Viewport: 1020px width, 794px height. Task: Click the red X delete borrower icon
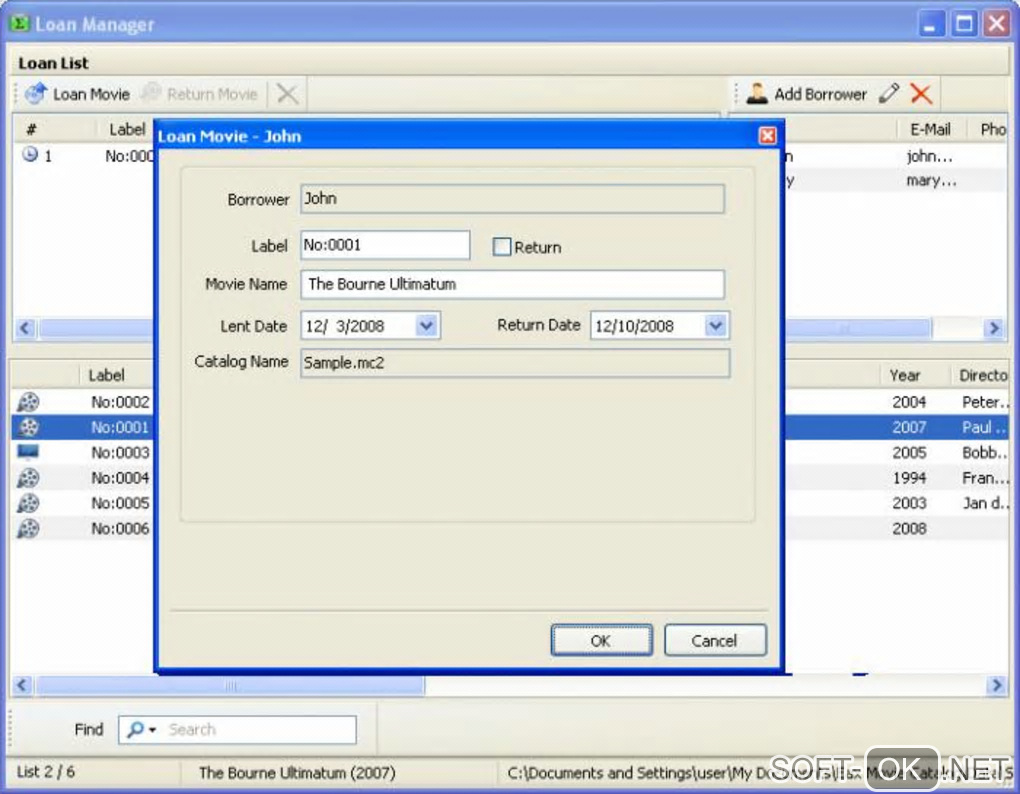coord(921,94)
